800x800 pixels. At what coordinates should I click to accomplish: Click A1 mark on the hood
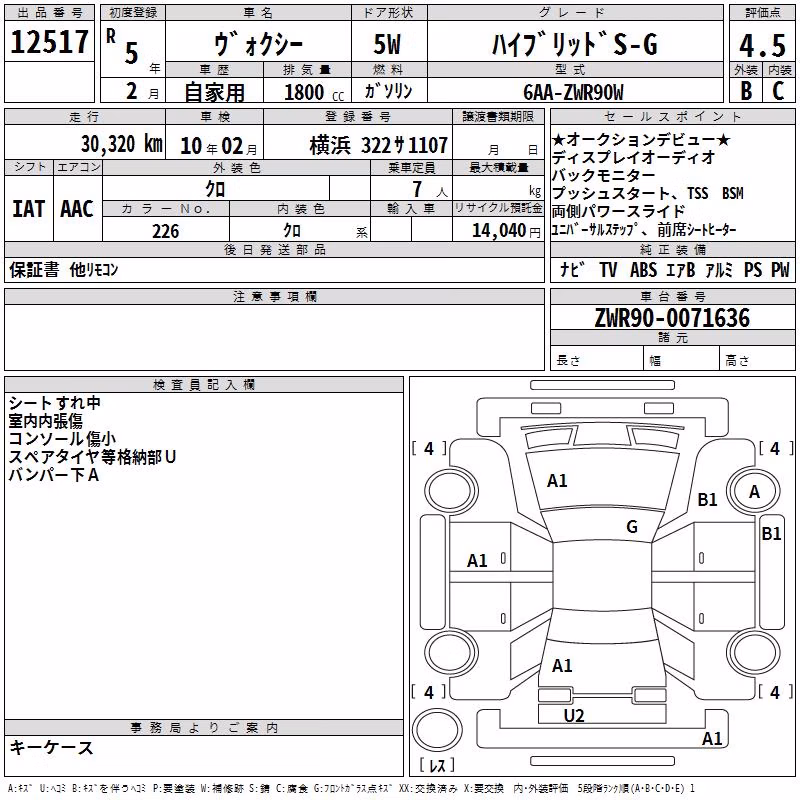[557, 481]
